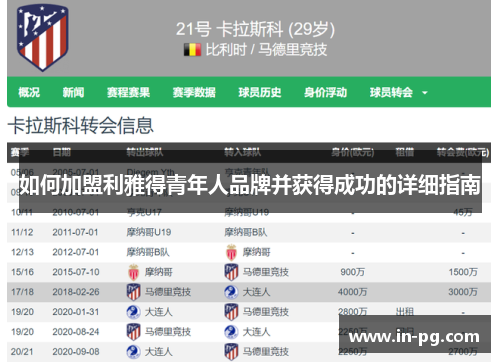This screenshot has height=362, width=500.
Task: Open the 球员历史 tab
Action: pos(260,92)
